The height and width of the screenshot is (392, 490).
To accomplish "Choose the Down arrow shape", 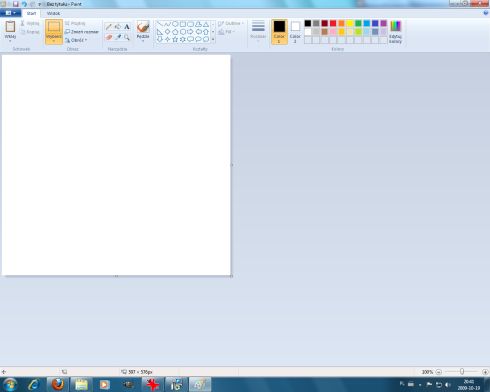I will tap(160, 39).
